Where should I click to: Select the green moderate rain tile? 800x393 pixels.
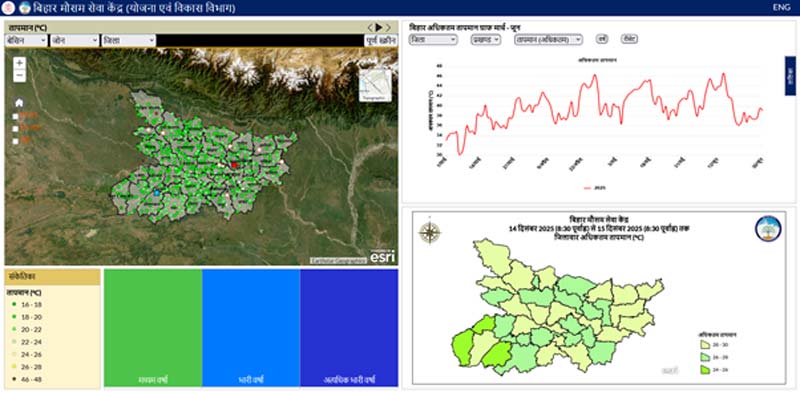[153, 328]
